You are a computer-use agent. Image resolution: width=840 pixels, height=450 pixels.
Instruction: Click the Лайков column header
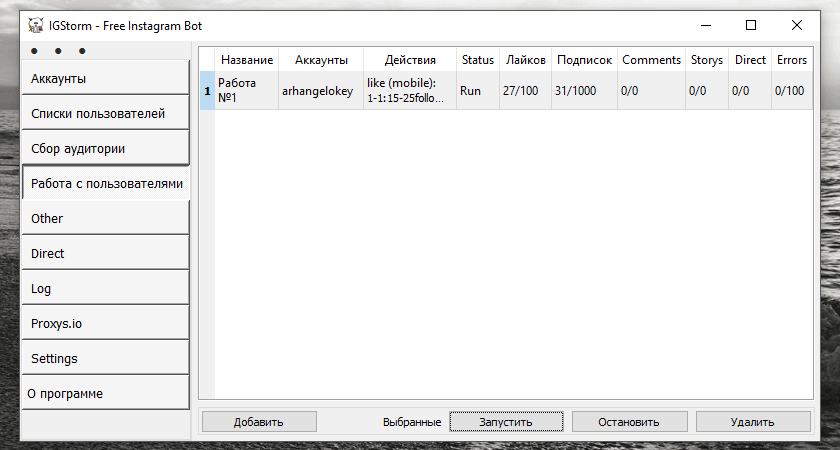click(x=526, y=59)
